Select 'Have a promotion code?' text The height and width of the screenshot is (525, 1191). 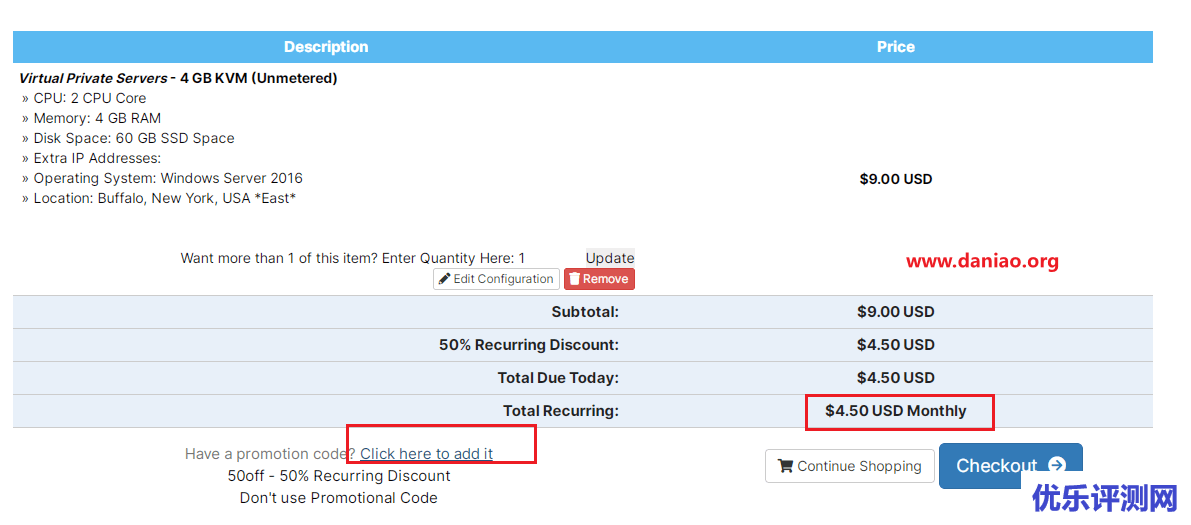coord(270,454)
